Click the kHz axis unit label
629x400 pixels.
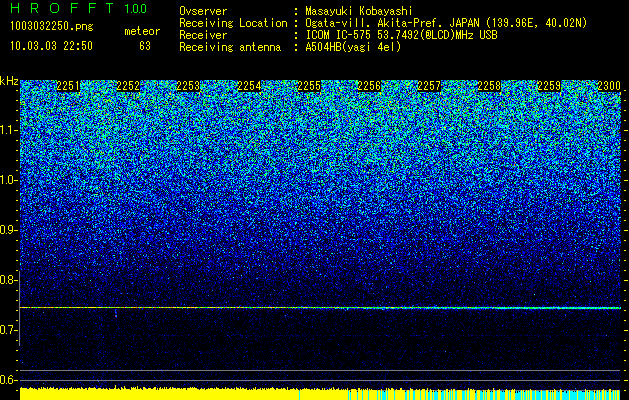point(9,81)
